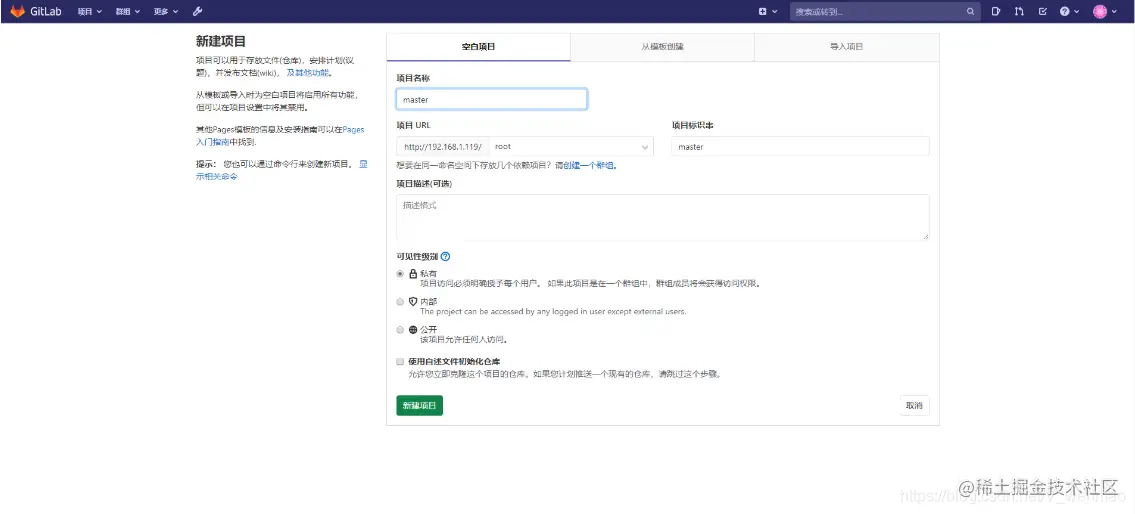Open the issues icon in navbar

pos(996,12)
